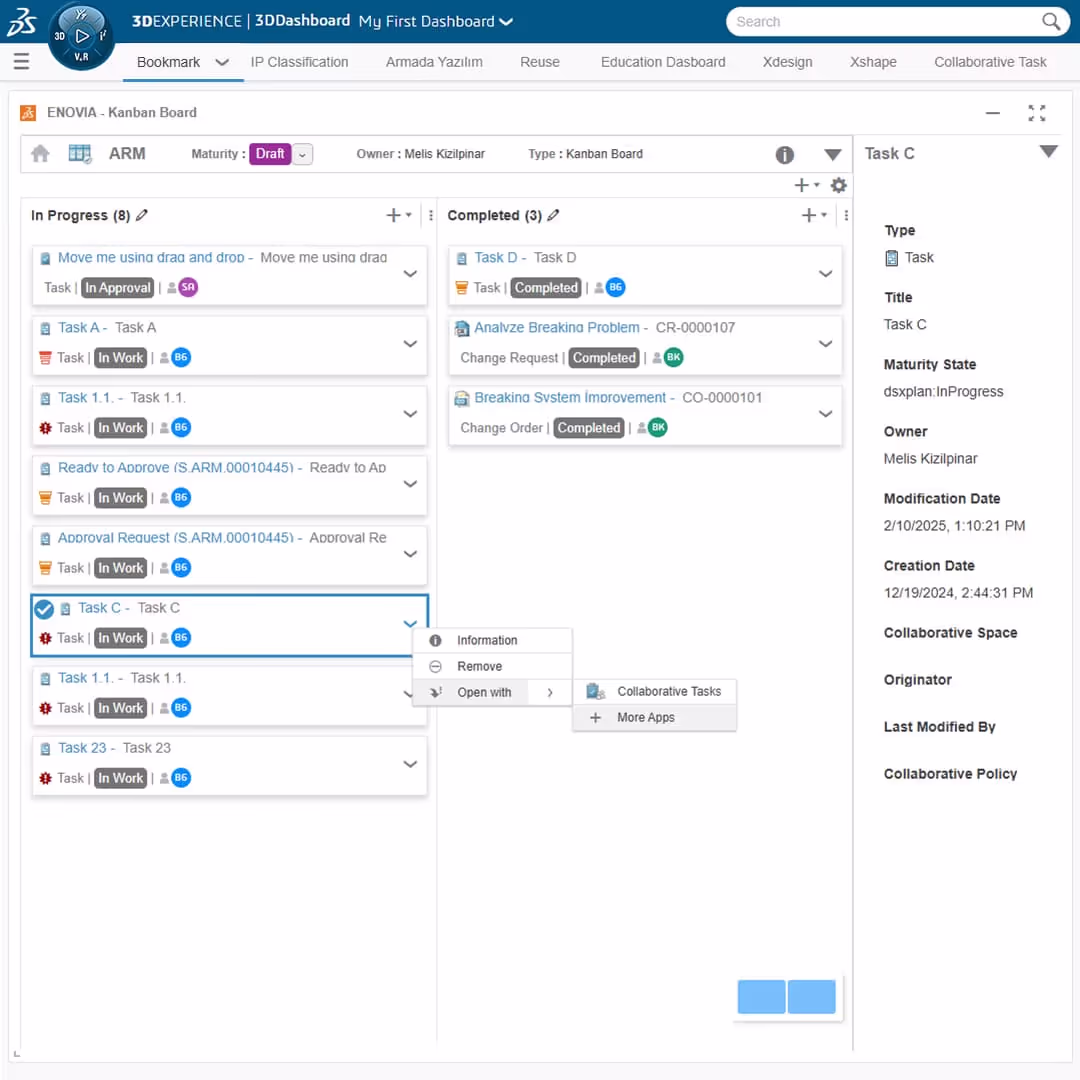Image resolution: width=1080 pixels, height=1080 pixels.
Task: Open Ready to Approve task link
Action: point(176,468)
